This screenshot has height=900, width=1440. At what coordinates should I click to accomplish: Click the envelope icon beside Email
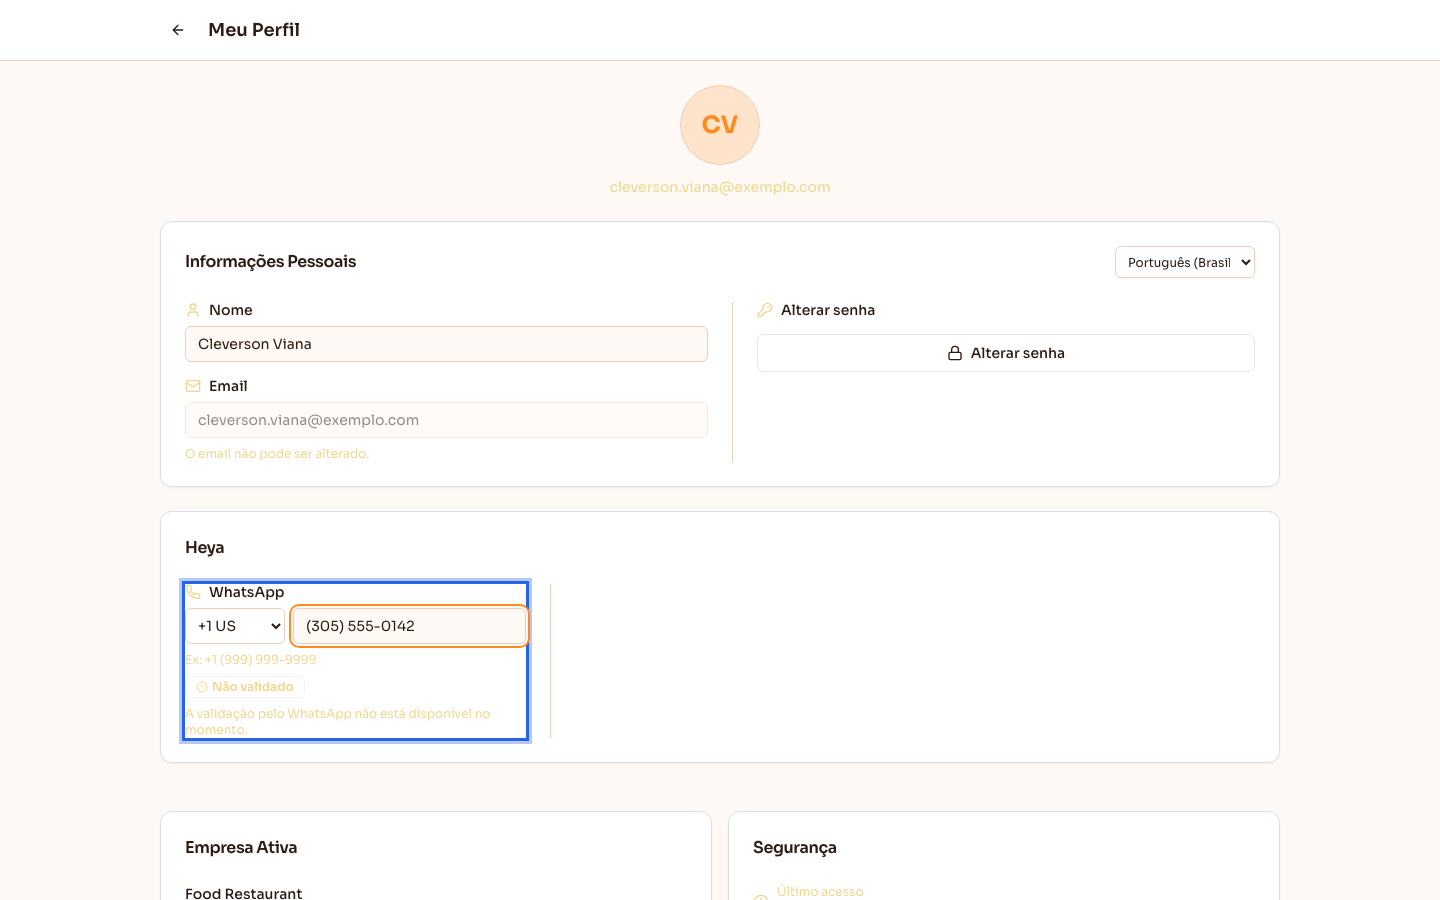pos(193,386)
